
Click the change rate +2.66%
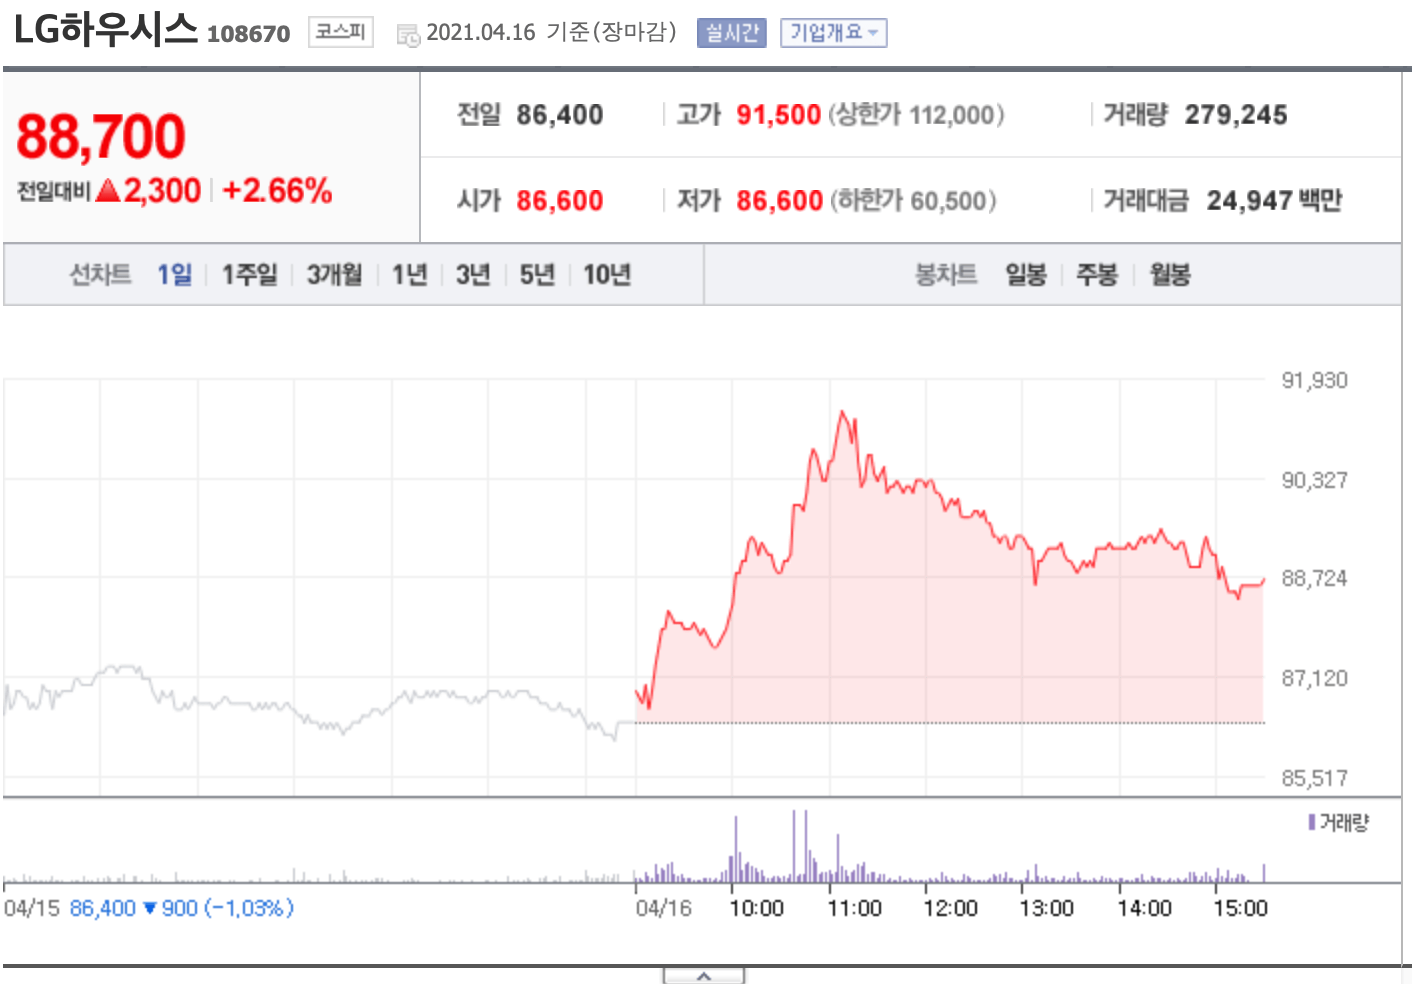point(277,190)
